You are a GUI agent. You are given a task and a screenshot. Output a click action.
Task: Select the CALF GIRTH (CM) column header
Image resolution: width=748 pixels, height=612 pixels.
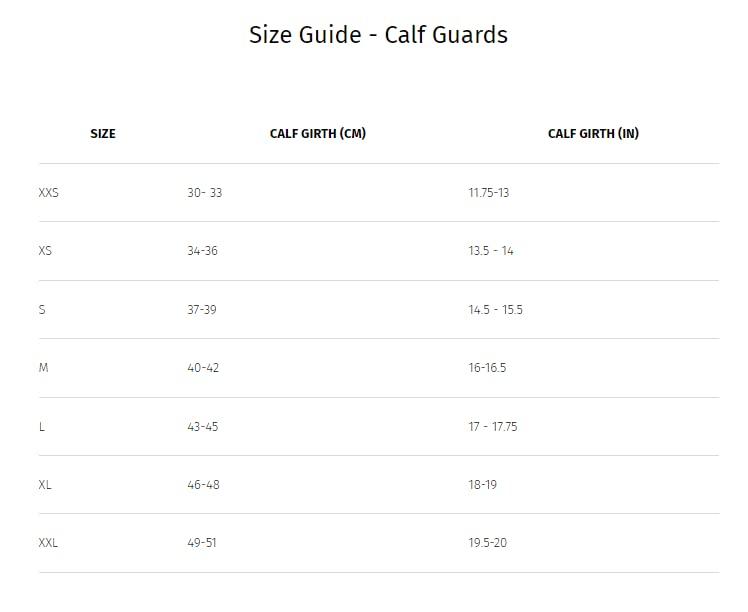point(318,134)
